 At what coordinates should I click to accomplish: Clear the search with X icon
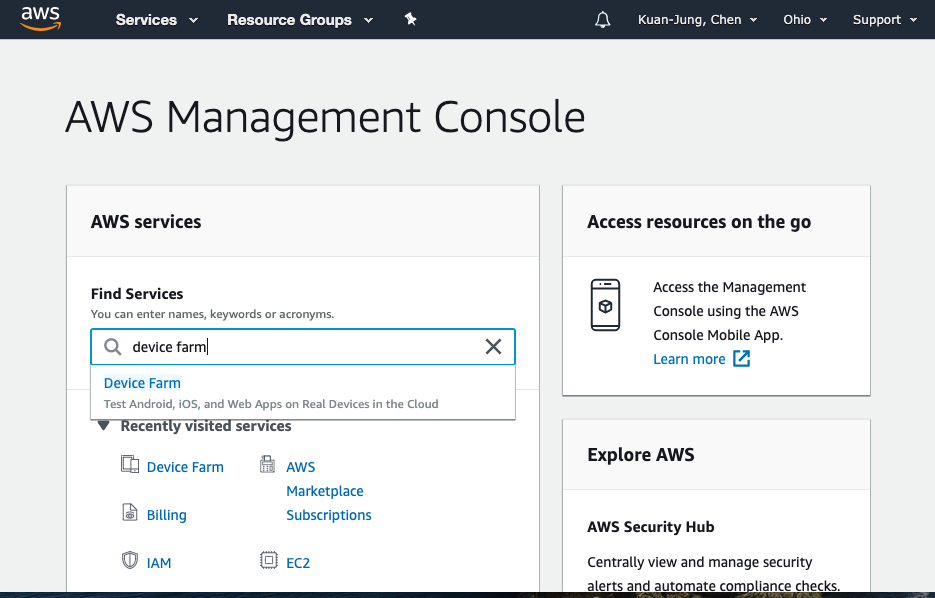[493, 347]
